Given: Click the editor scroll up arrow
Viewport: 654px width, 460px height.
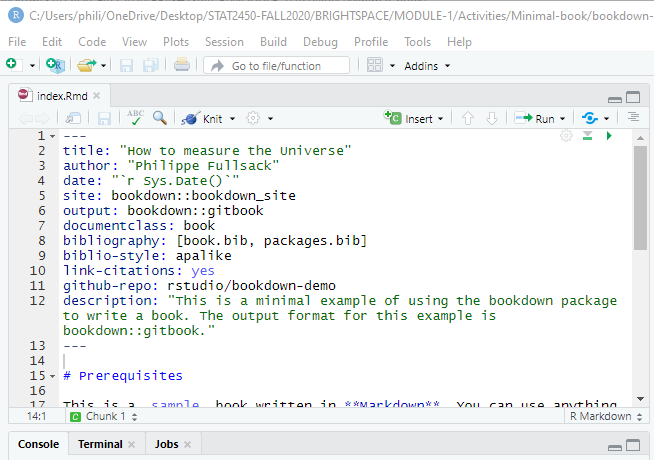Looking at the screenshot, I should pos(640,138).
